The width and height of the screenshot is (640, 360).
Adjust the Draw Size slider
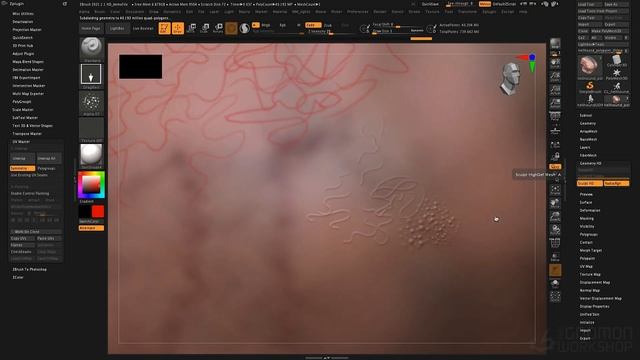point(391,31)
